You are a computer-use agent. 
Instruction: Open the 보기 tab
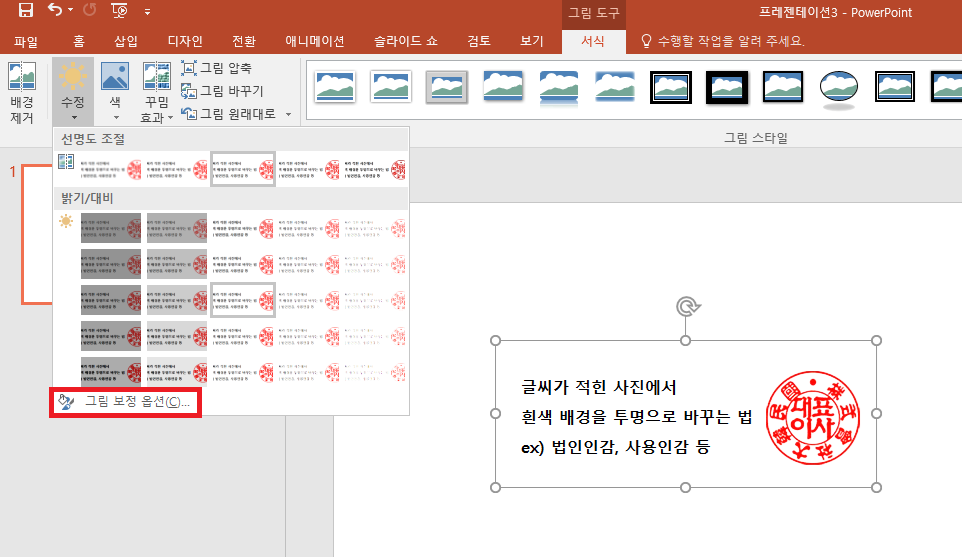pos(532,41)
